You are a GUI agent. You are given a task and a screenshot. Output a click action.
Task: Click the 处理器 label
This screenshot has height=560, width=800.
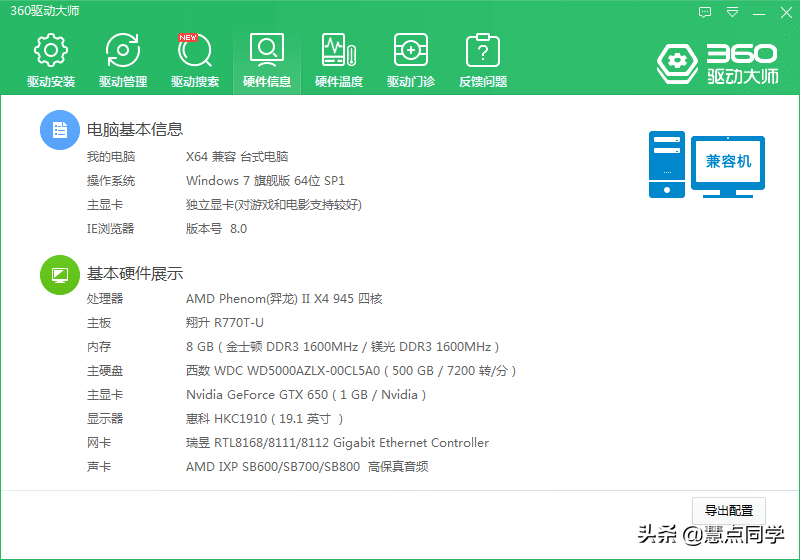coord(105,298)
